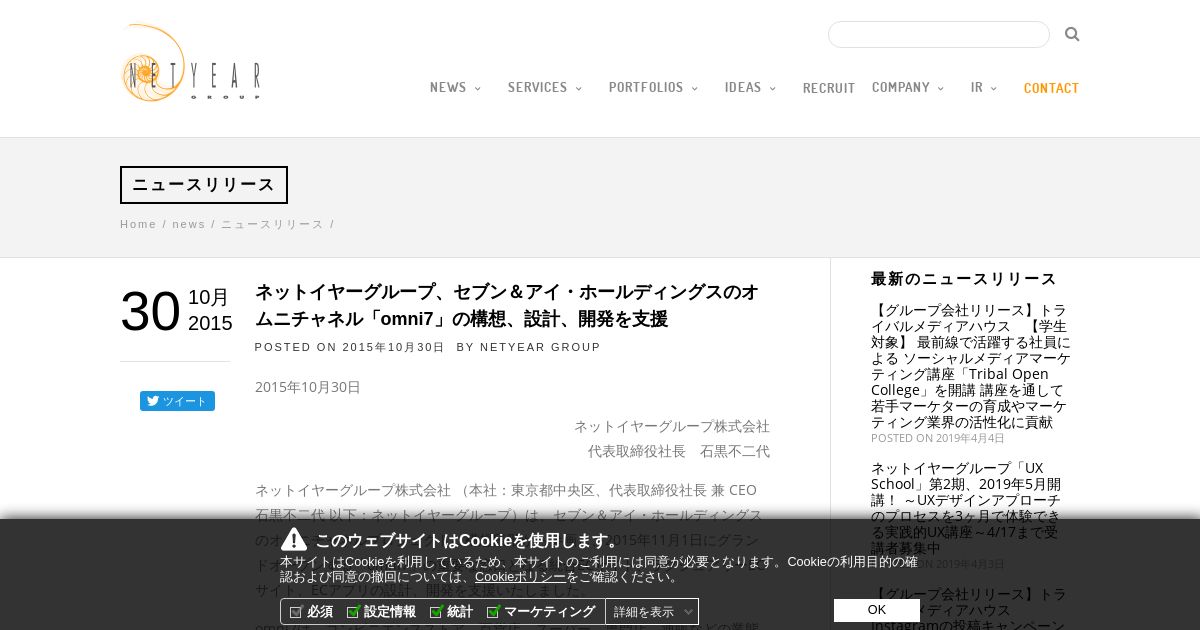
Task: Click the ニュースリリース page heading box
Action: point(204,185)
